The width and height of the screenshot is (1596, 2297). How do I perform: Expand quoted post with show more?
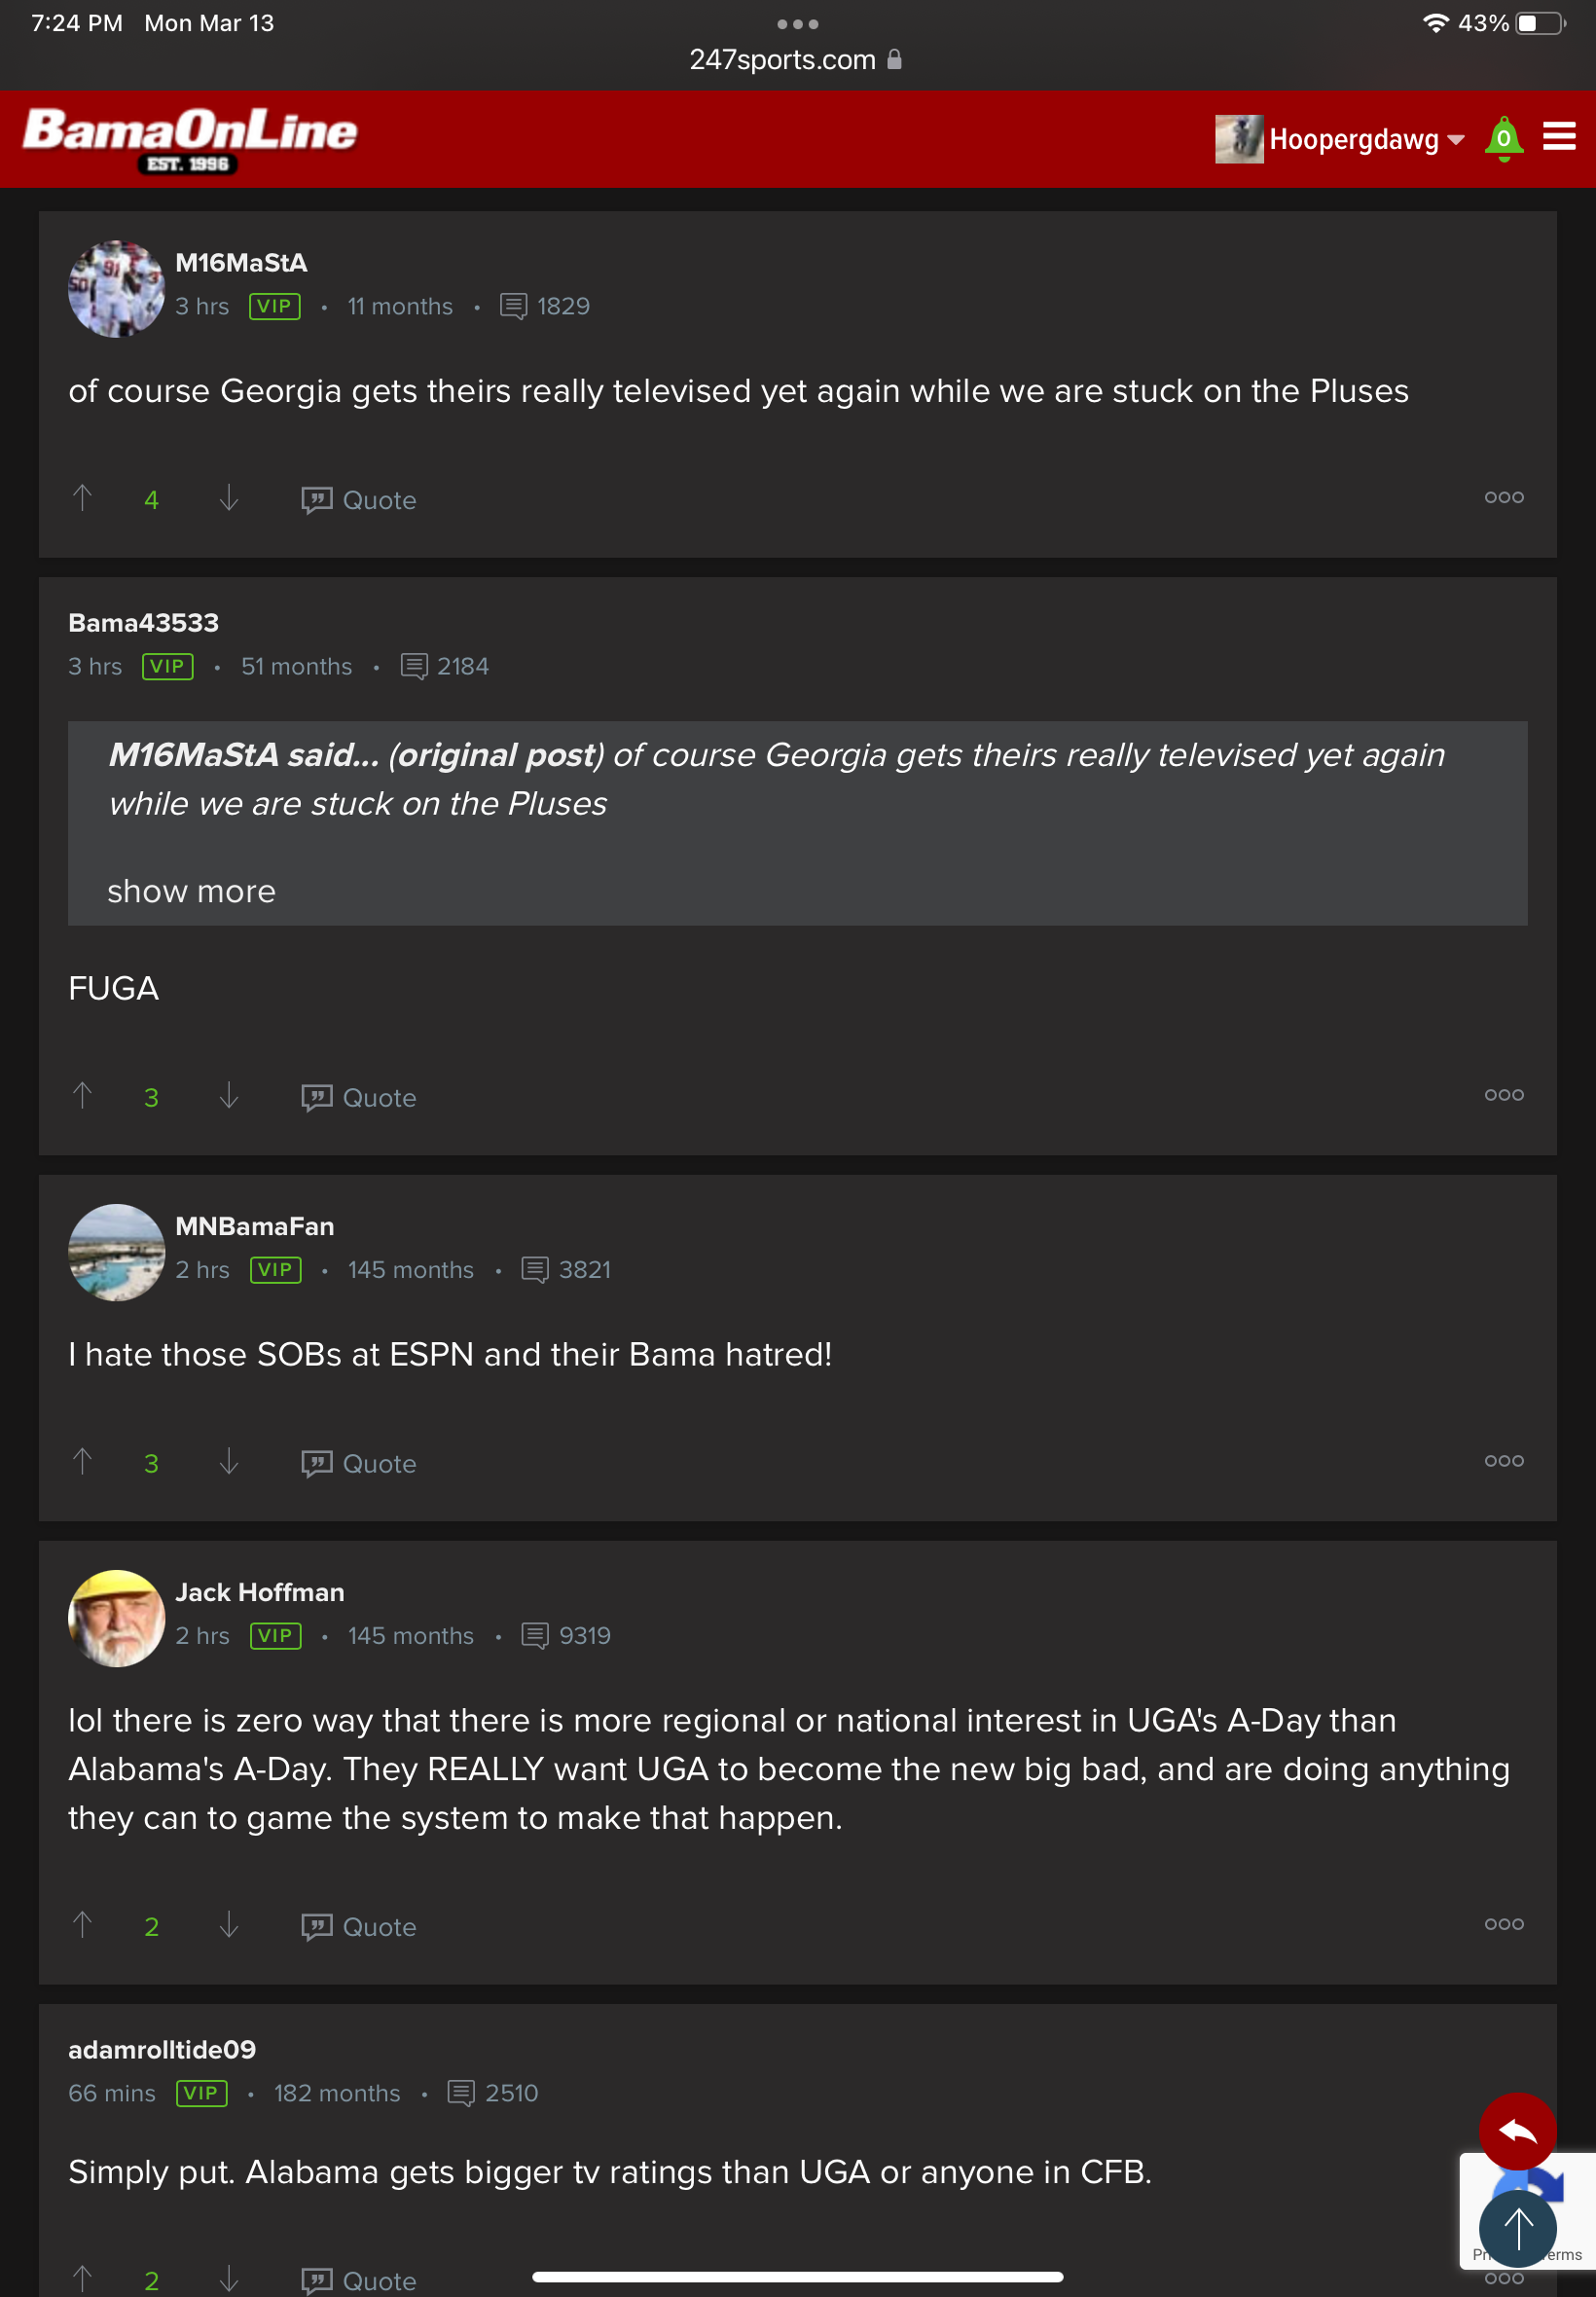coord(191,891)
